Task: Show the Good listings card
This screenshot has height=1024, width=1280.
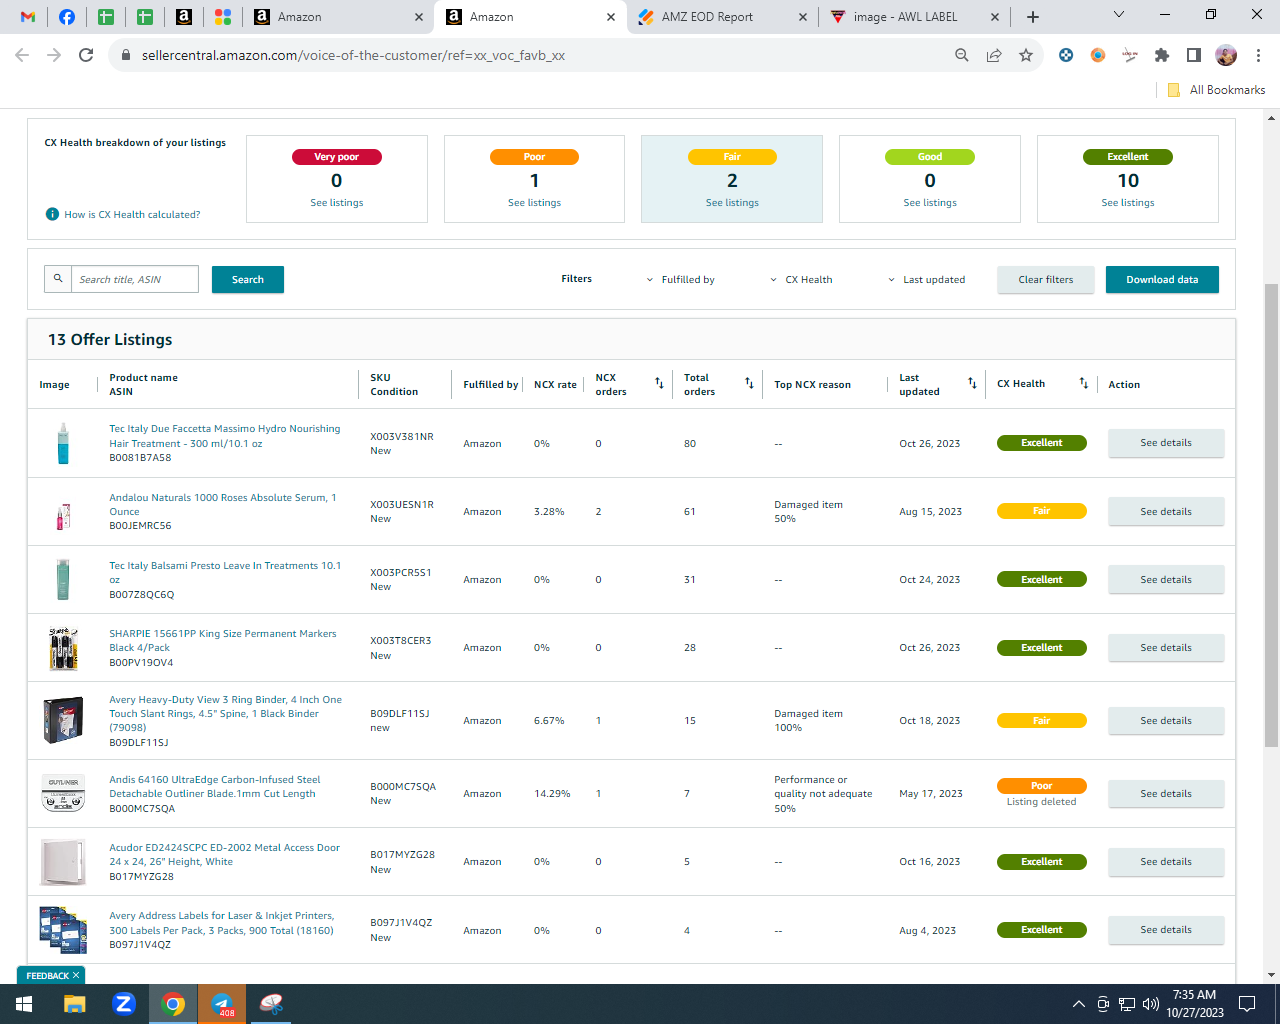Action: tap(930, 179)
